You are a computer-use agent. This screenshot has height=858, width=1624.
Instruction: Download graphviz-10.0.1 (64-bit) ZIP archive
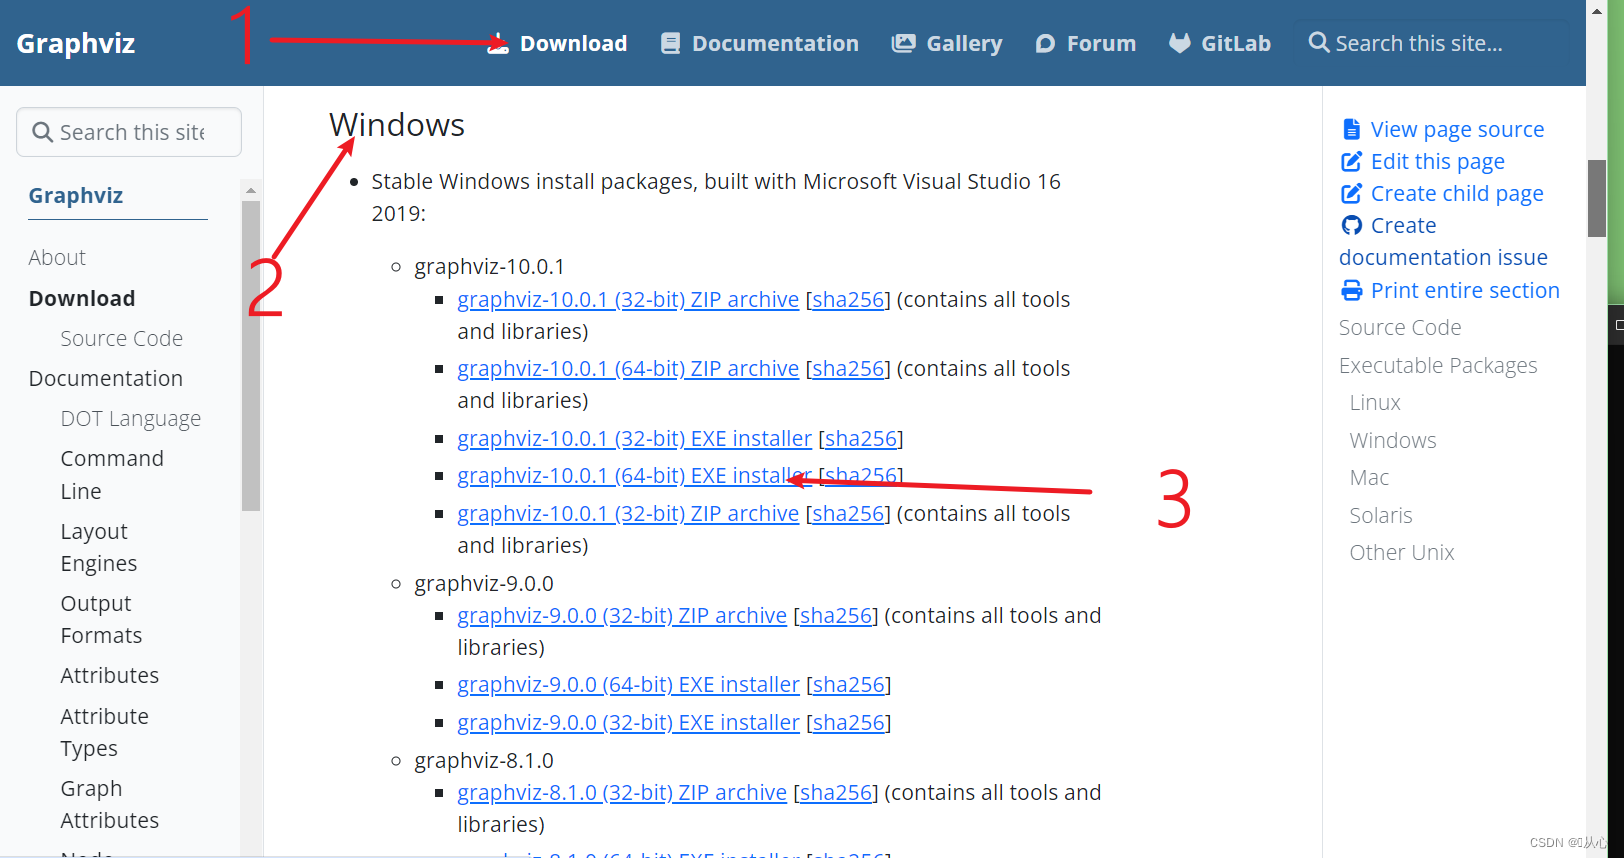click(x=628, y=369)
